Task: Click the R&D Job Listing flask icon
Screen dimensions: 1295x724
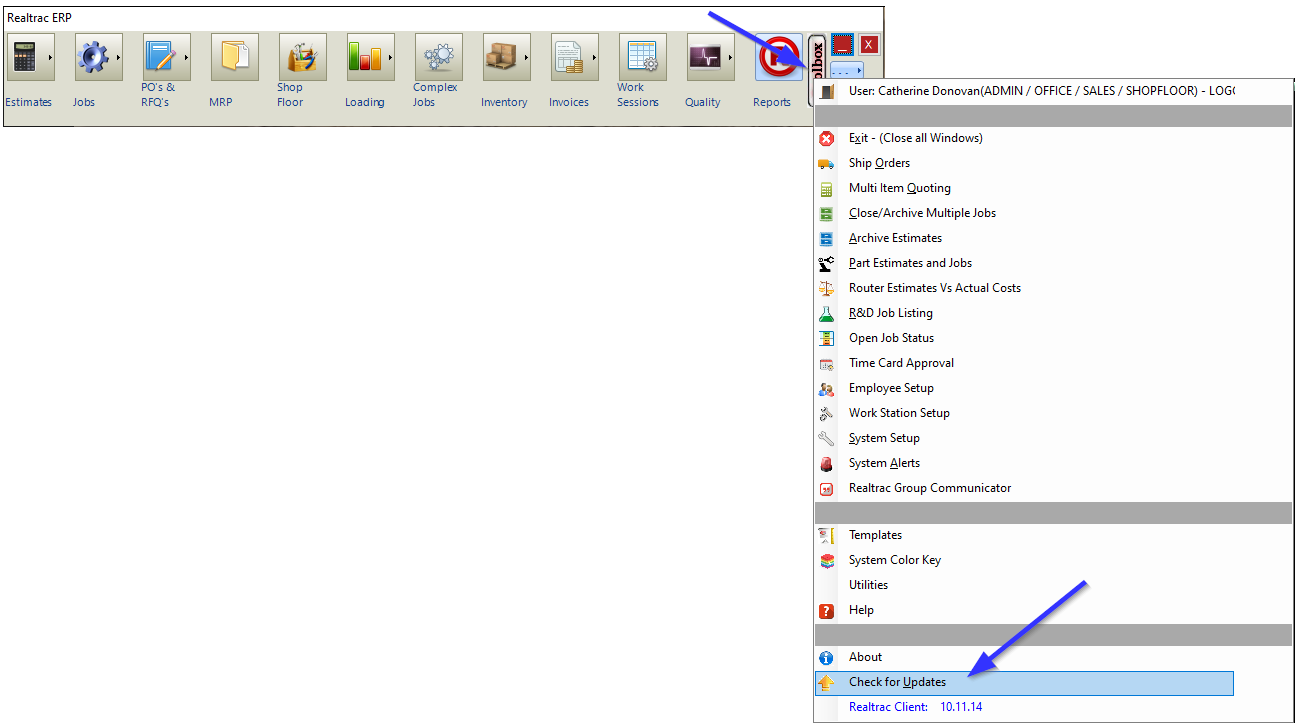Action: [x=826, y=313]
